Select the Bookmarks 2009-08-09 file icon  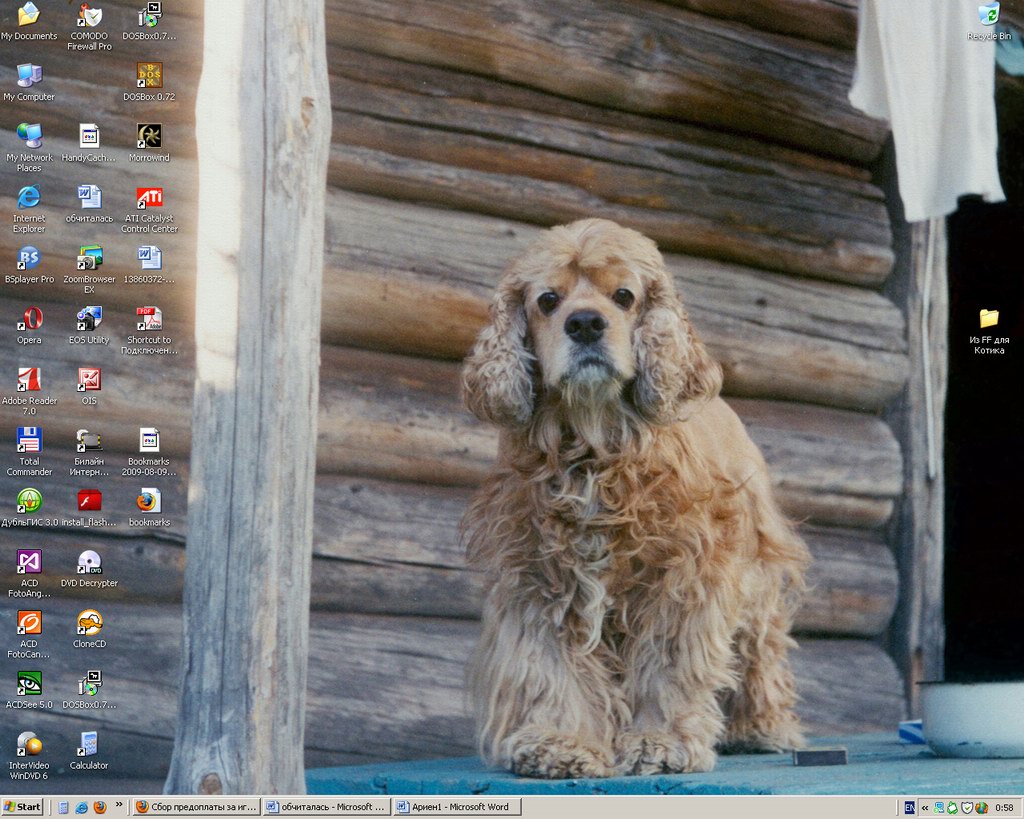[x=149, y=452]
